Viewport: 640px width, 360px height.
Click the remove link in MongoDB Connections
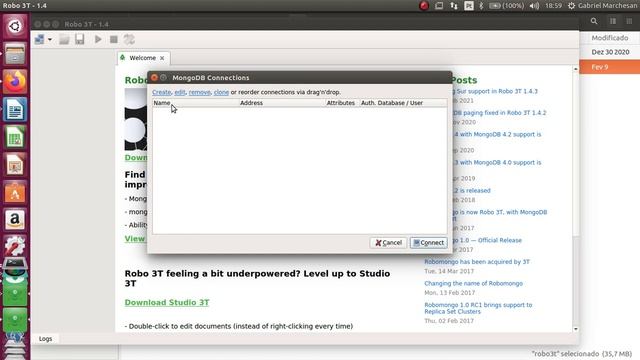(200, 92)
